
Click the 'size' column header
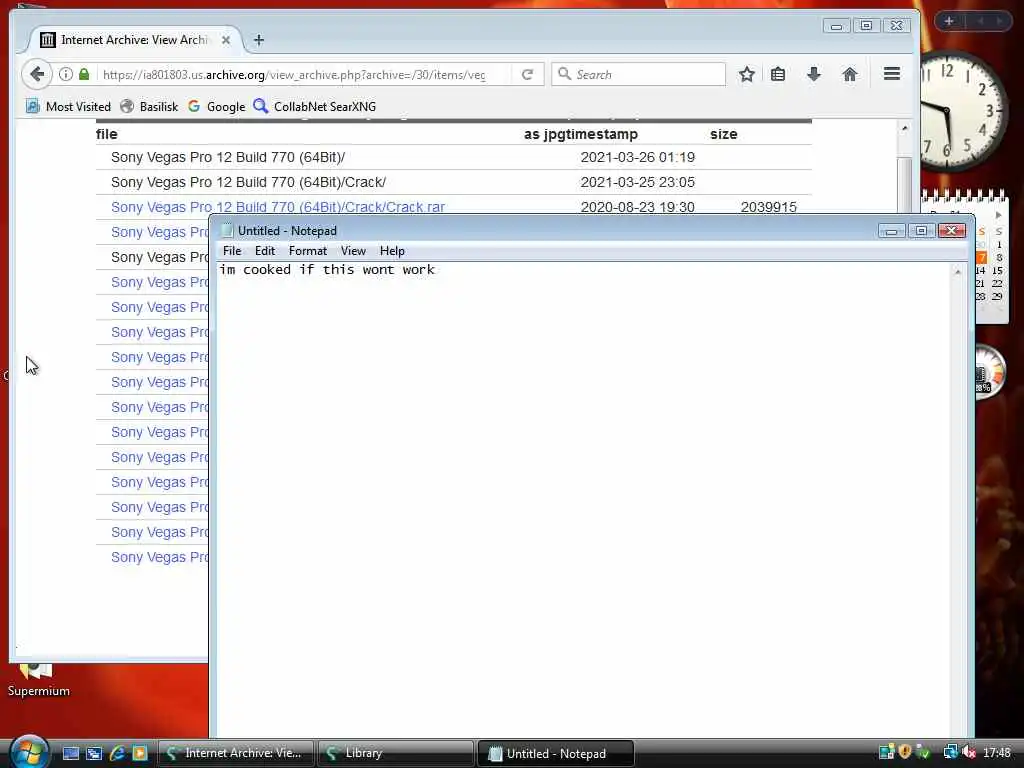(x=724, y=134)
